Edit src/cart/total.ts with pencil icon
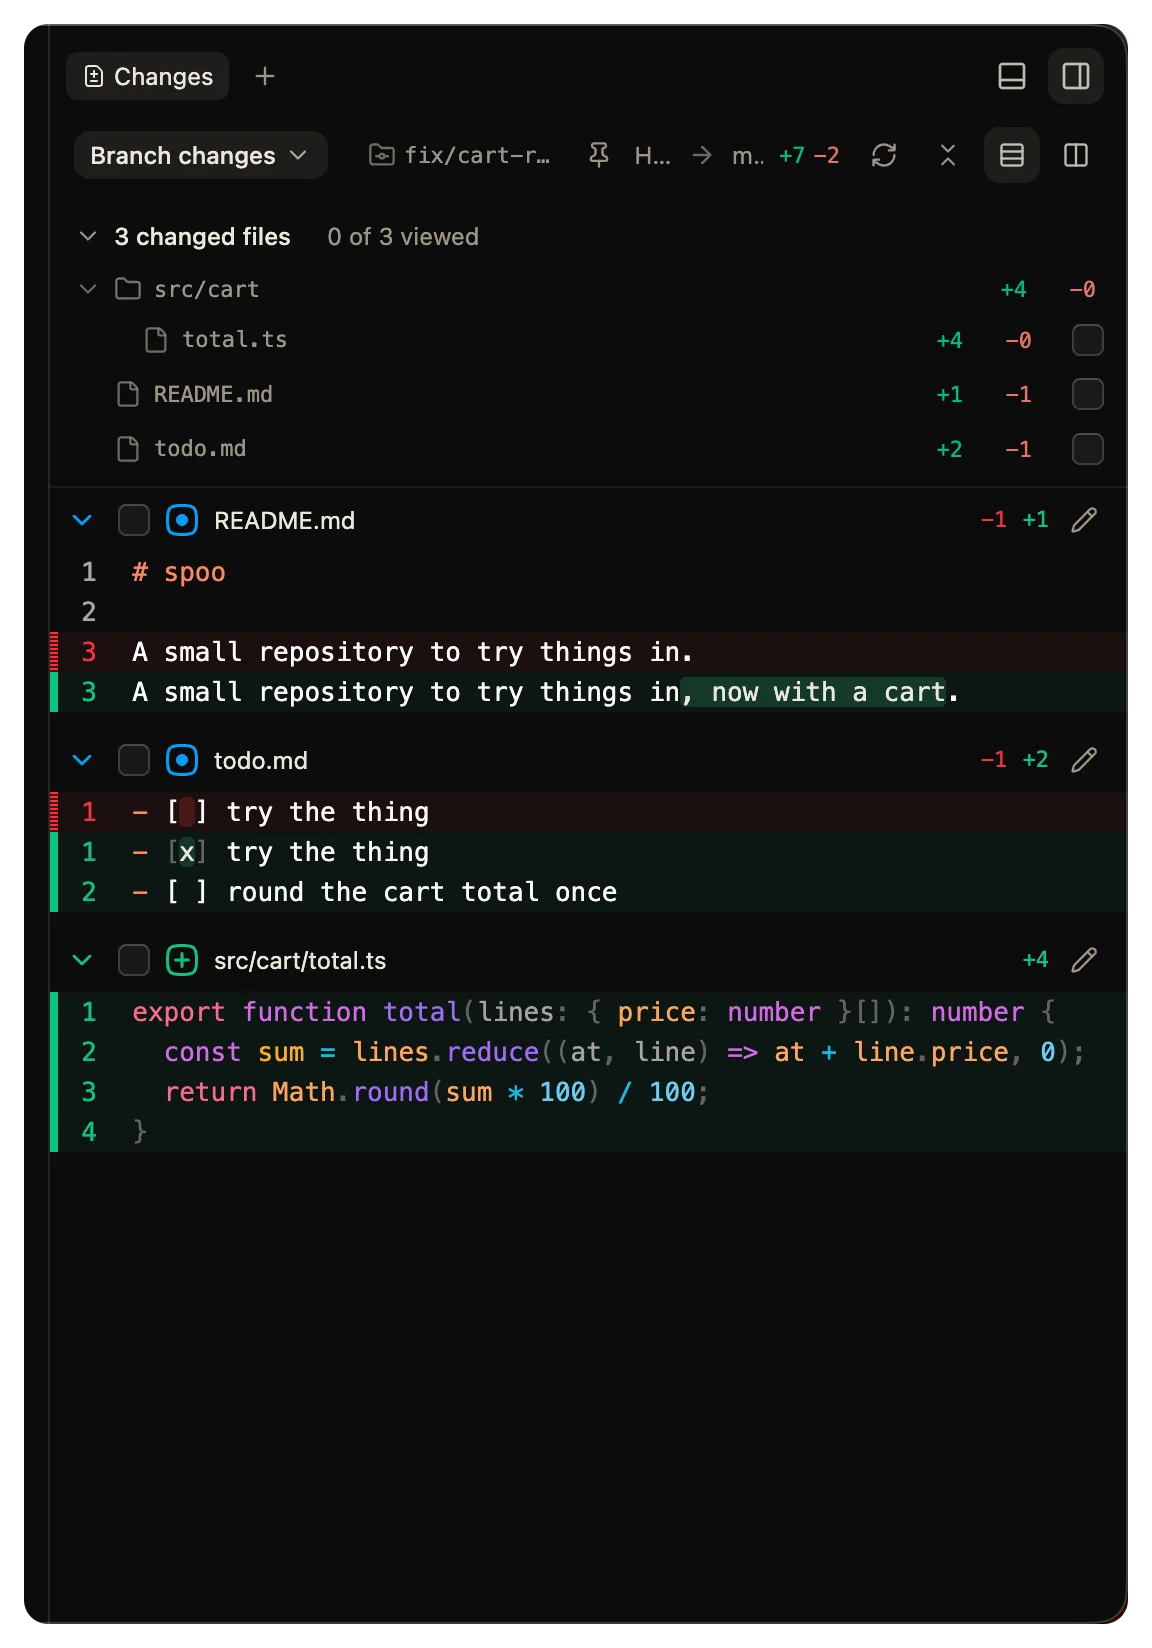1152x1648 pixels. pos(1084,960)
